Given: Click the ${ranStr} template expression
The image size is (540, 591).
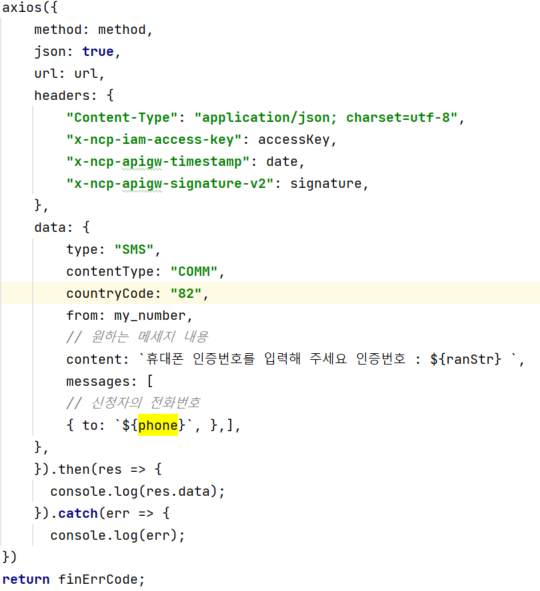Looking at the screenshot, I should (465, 359).
